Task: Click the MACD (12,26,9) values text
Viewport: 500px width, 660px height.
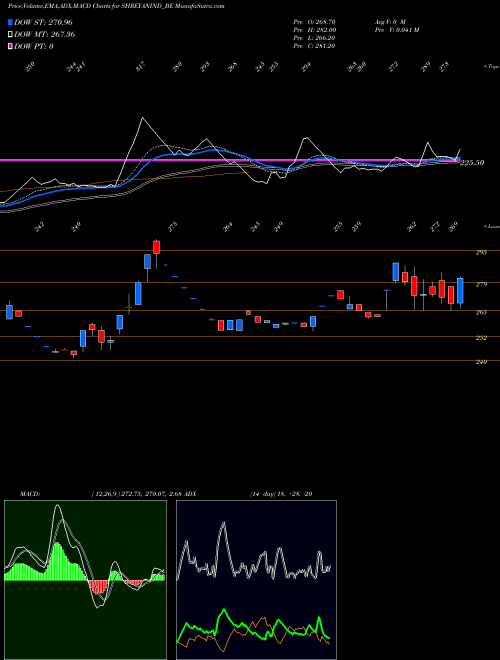Action: click(x=136, y=494)
